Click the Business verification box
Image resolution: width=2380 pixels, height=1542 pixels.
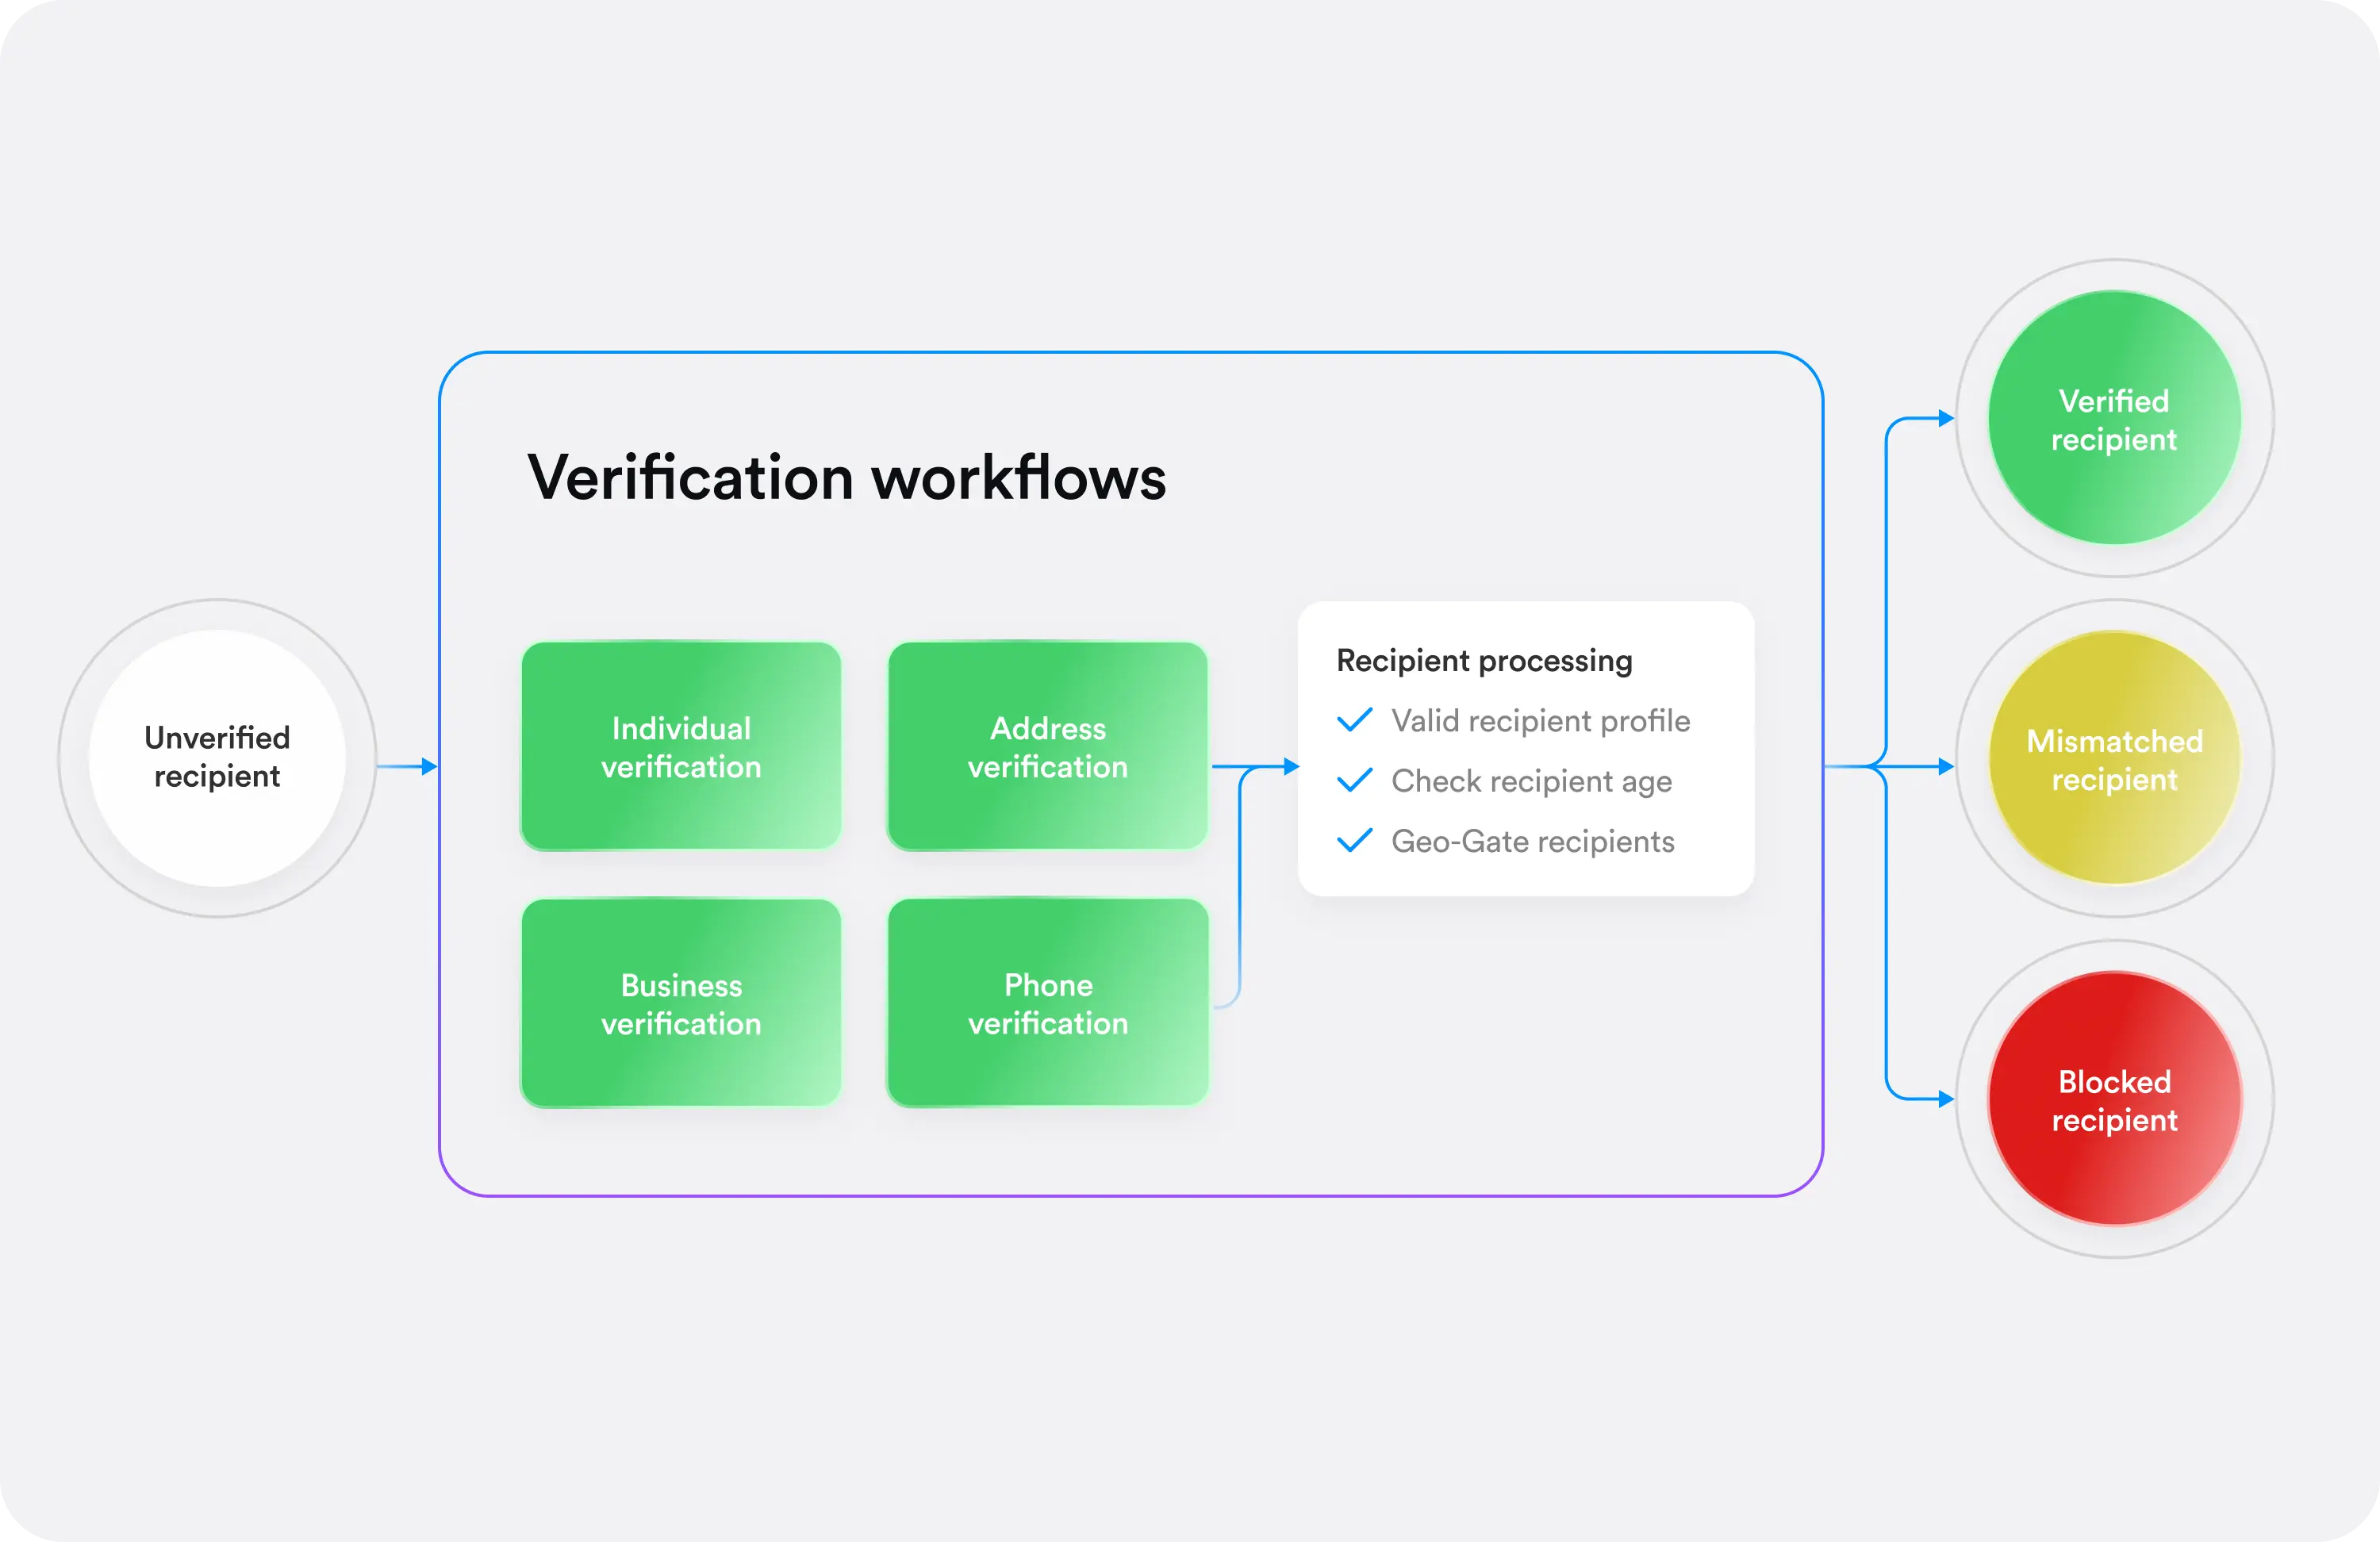click(681, 1003)
